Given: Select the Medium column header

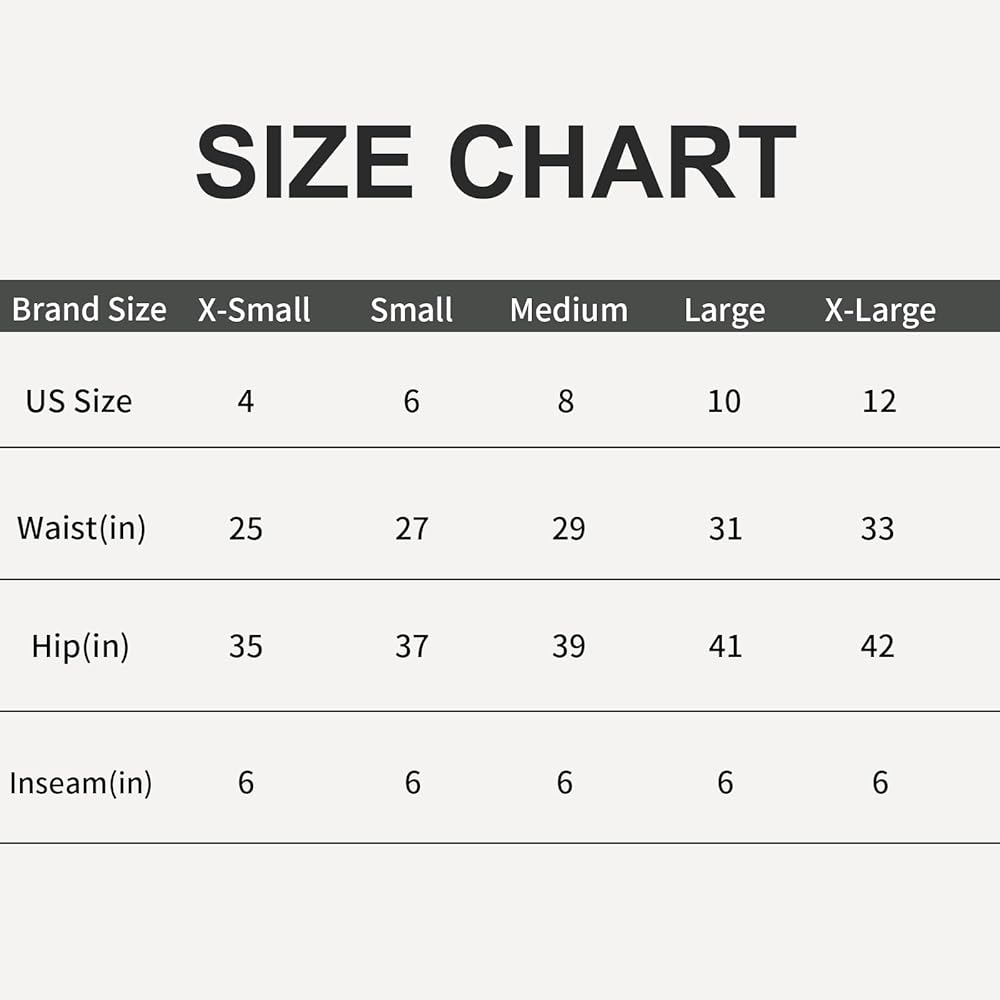Looking at the screenshot, I should pos(569,309).
